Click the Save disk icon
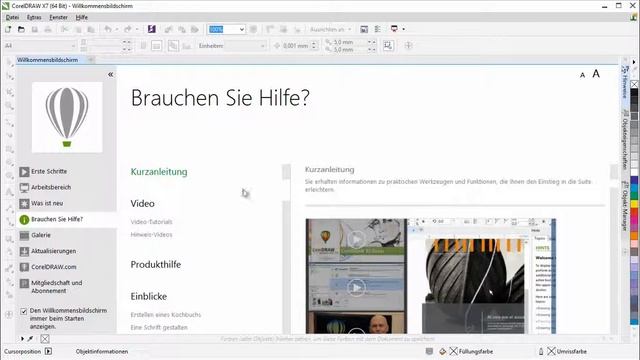This screenshot has width=640, height=360. (x=35, y=29)
